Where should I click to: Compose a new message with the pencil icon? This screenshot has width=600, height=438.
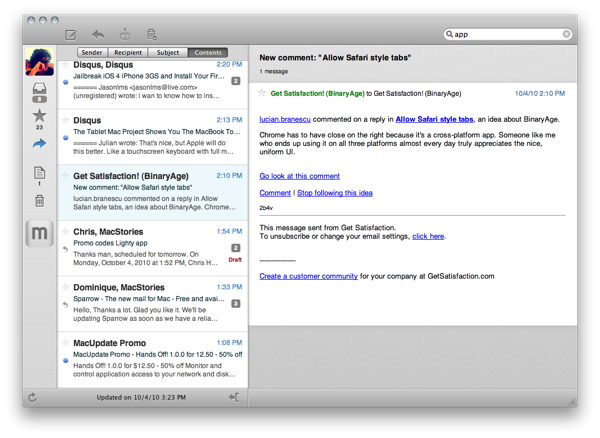[x=71, y=35]
